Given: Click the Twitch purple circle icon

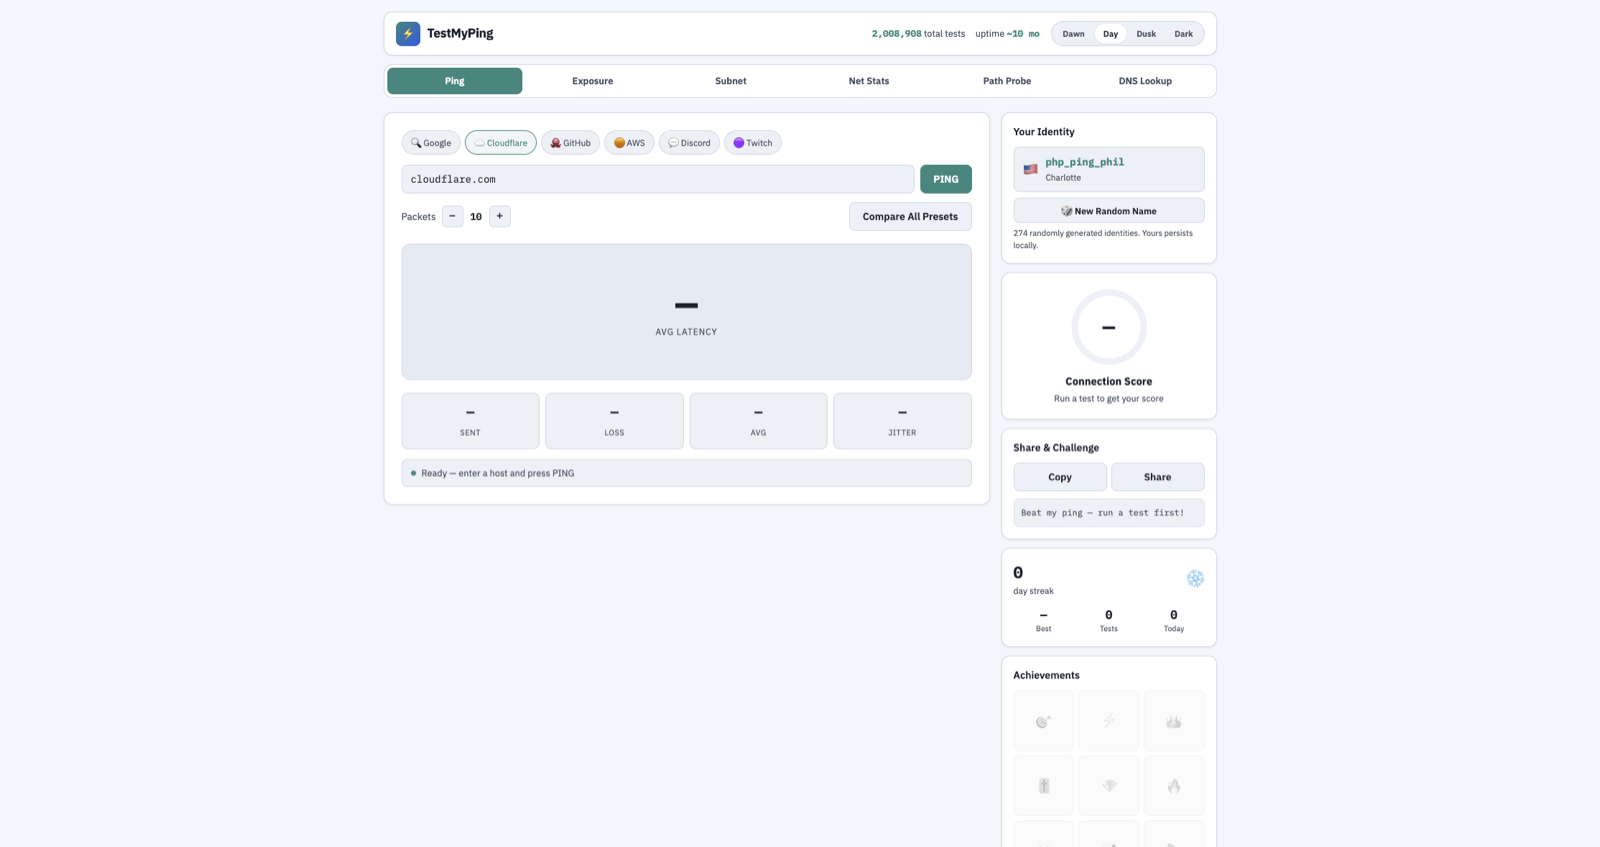Looking at the screenshot, I should [739, 143].
